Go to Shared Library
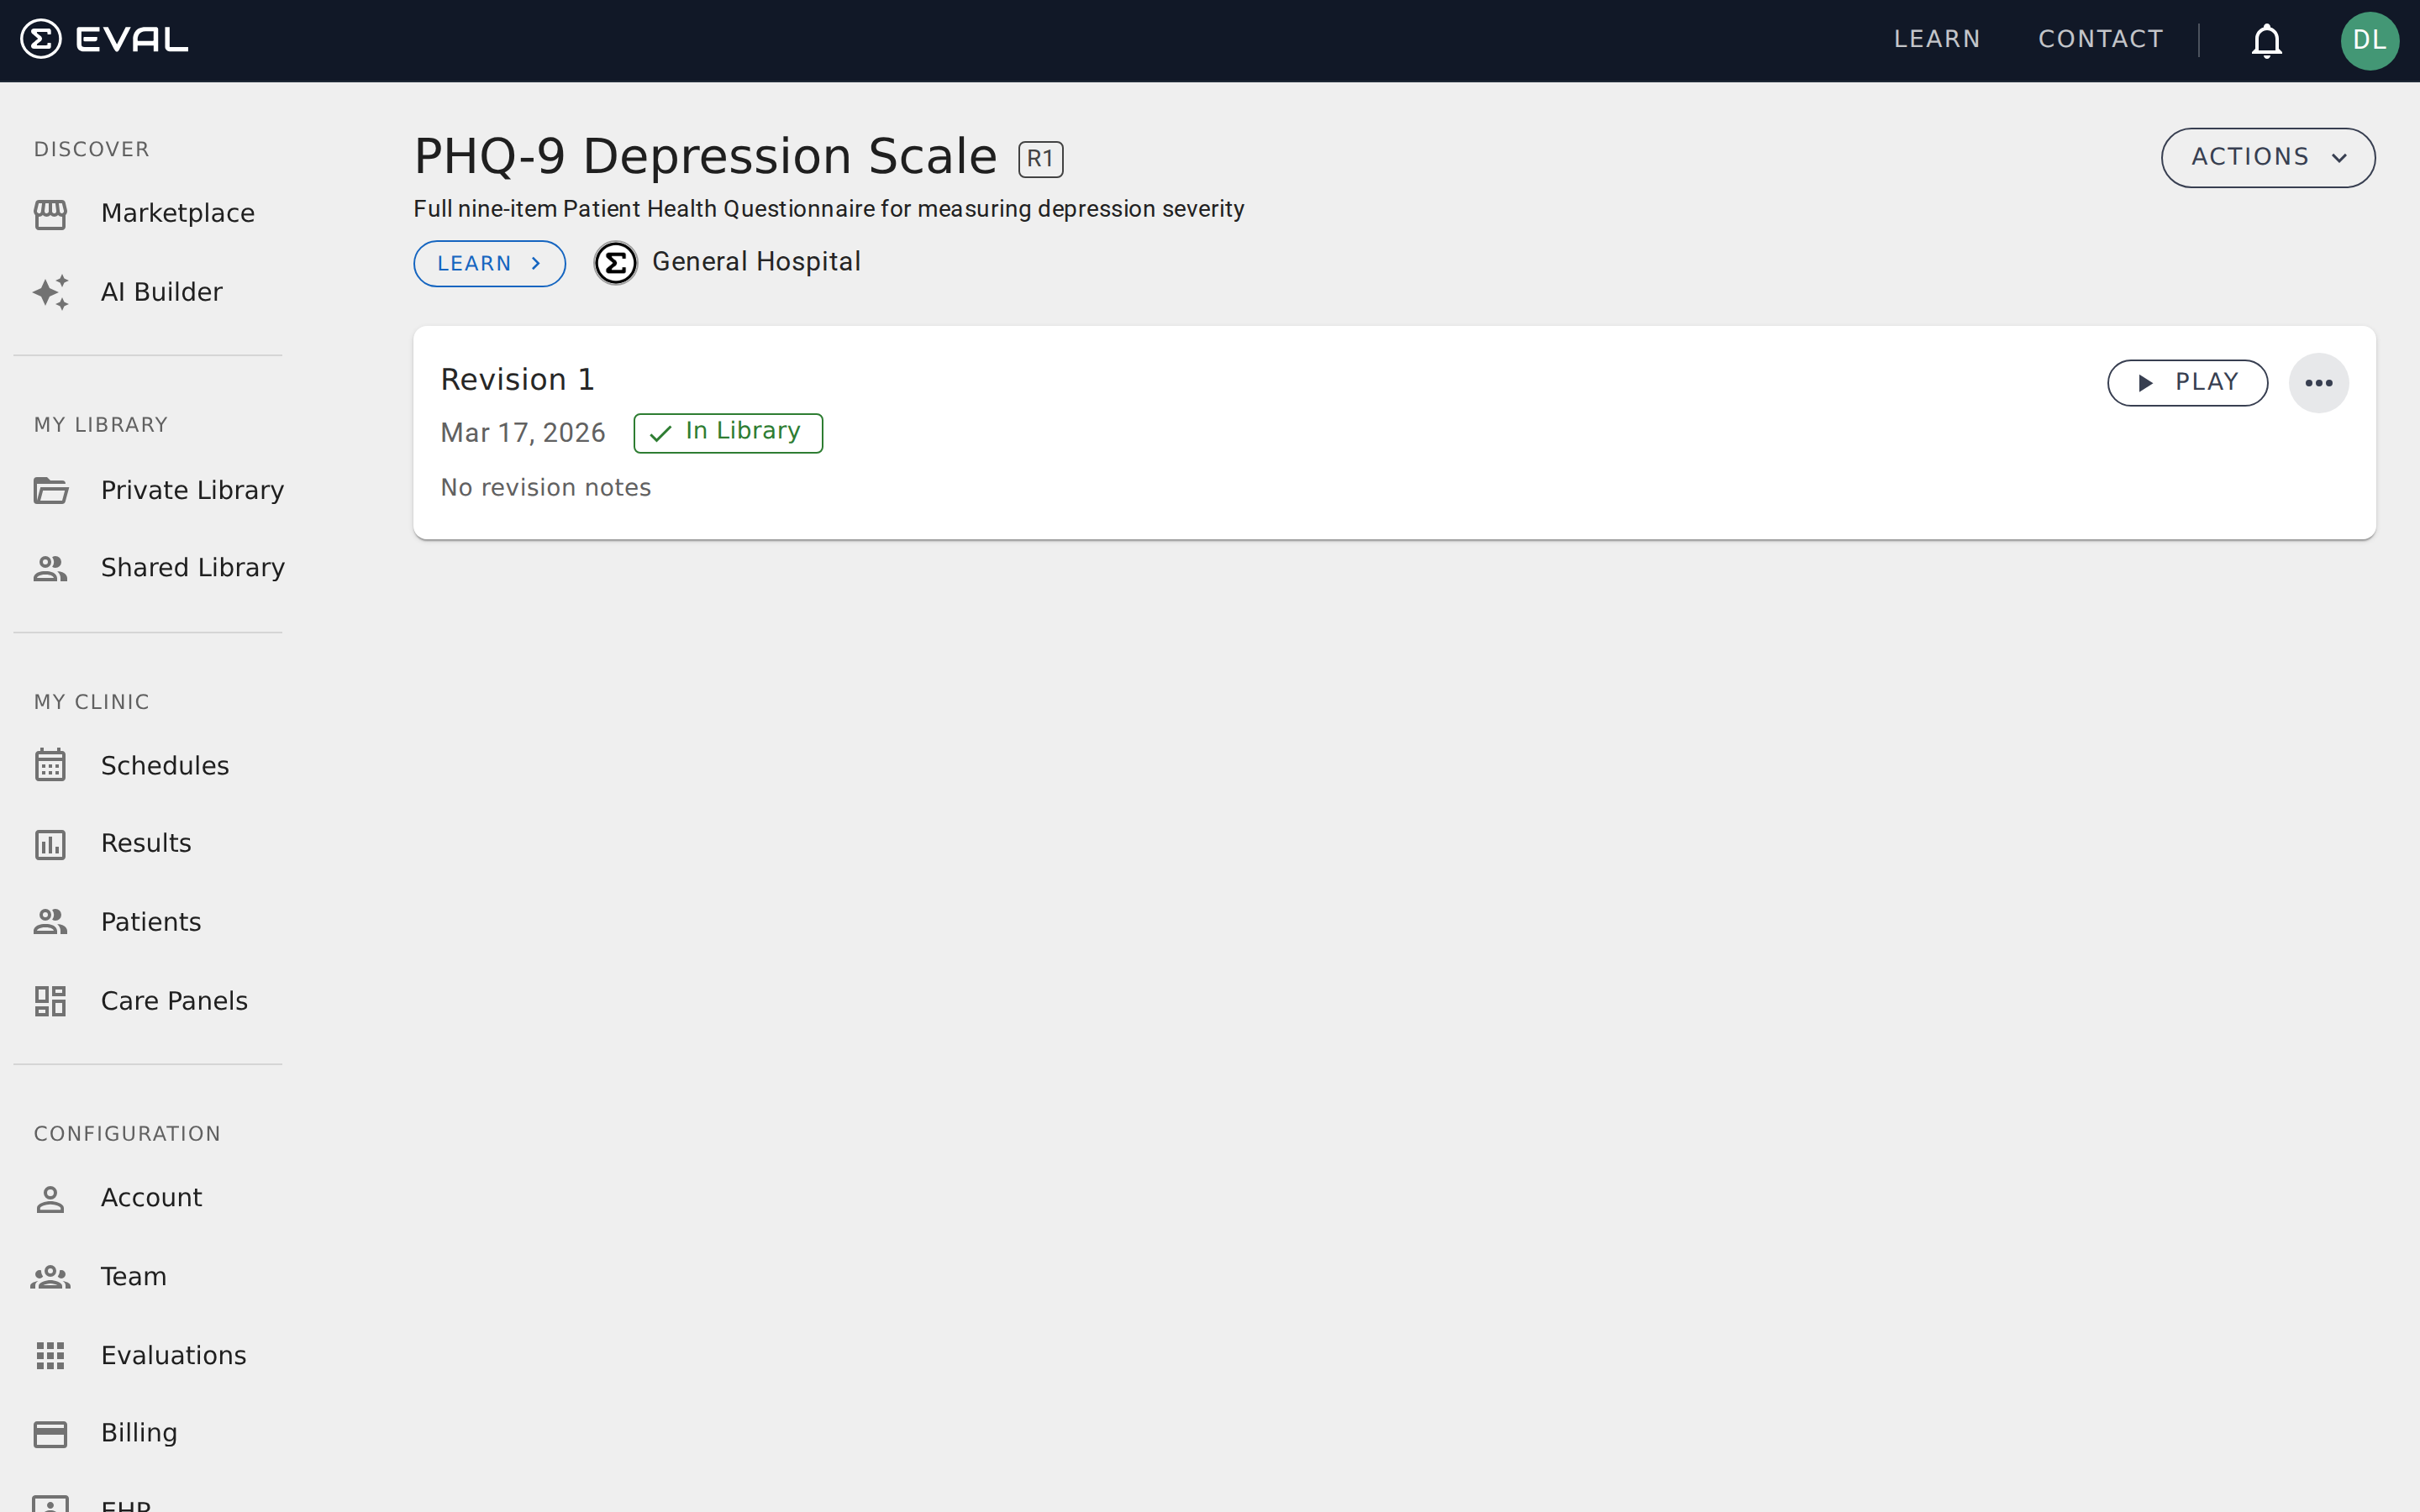 point(192,568)
